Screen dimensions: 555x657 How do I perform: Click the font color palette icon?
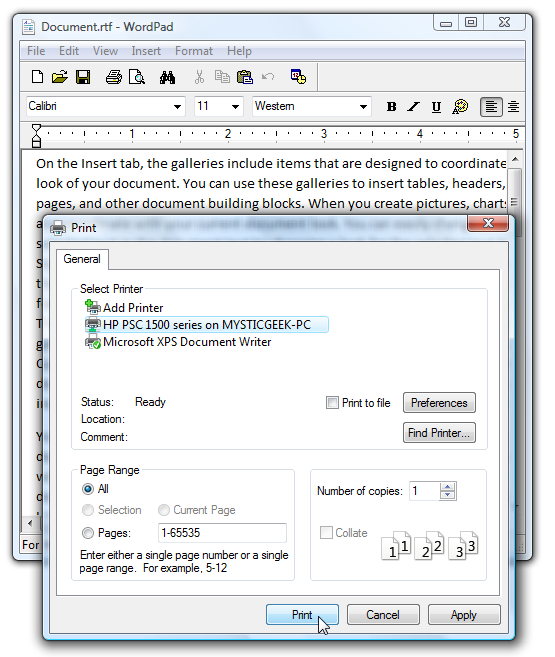click(460, 106)
